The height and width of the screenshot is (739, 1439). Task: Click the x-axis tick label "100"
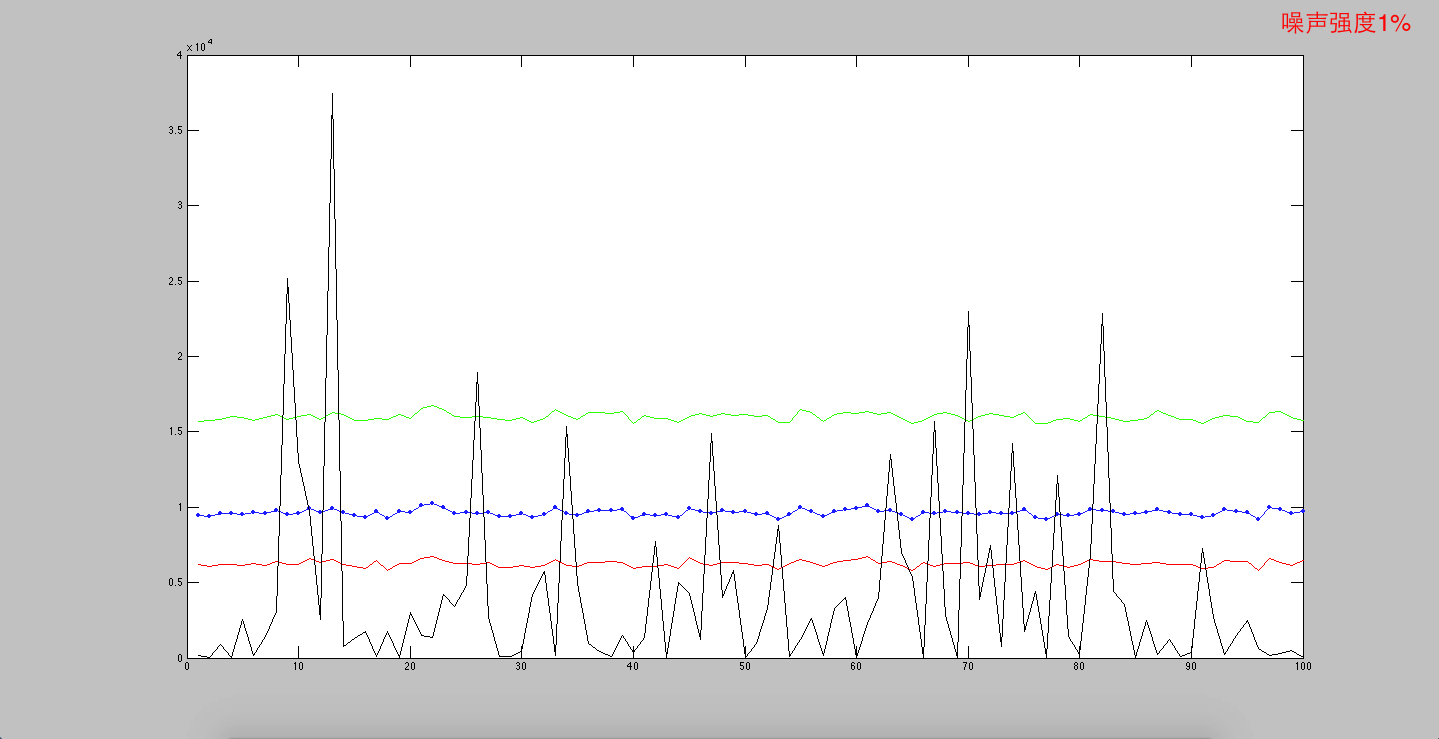1302,667
